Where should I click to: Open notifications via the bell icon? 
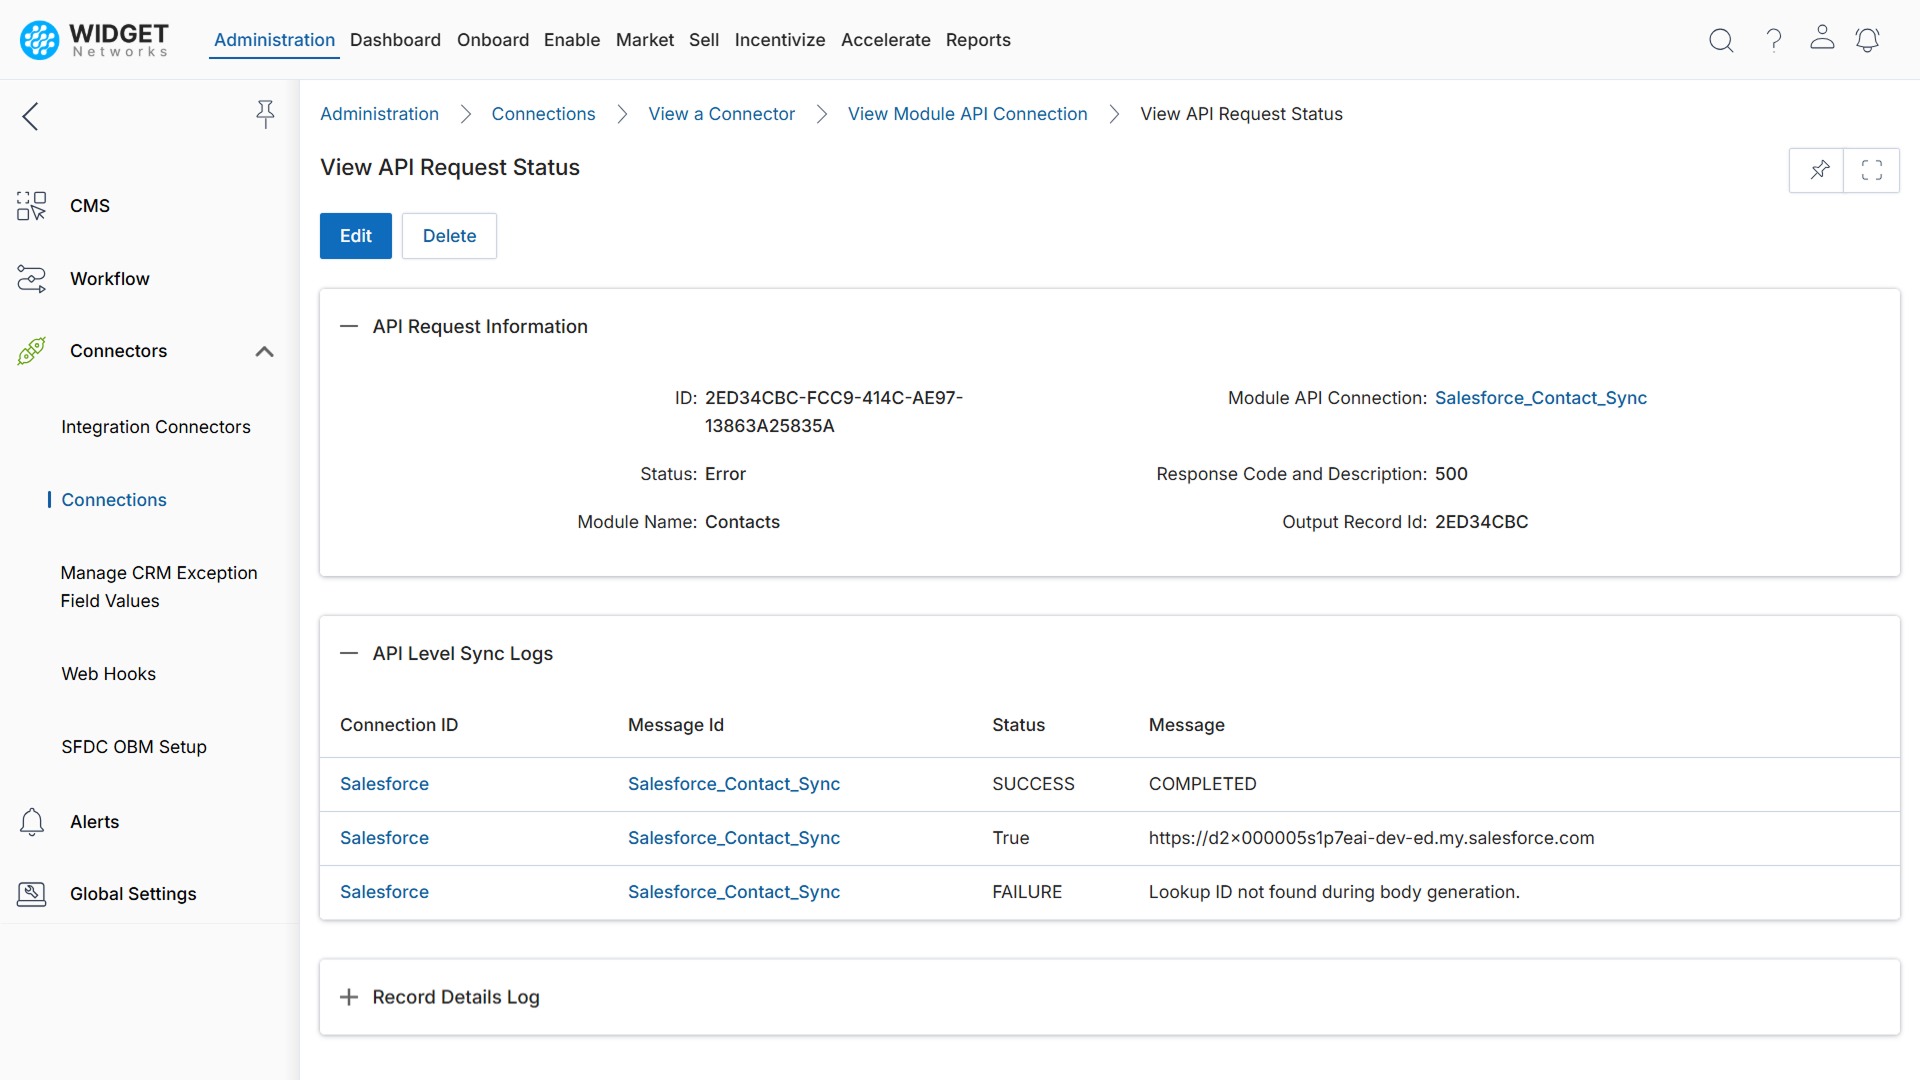coord(1868,40)
